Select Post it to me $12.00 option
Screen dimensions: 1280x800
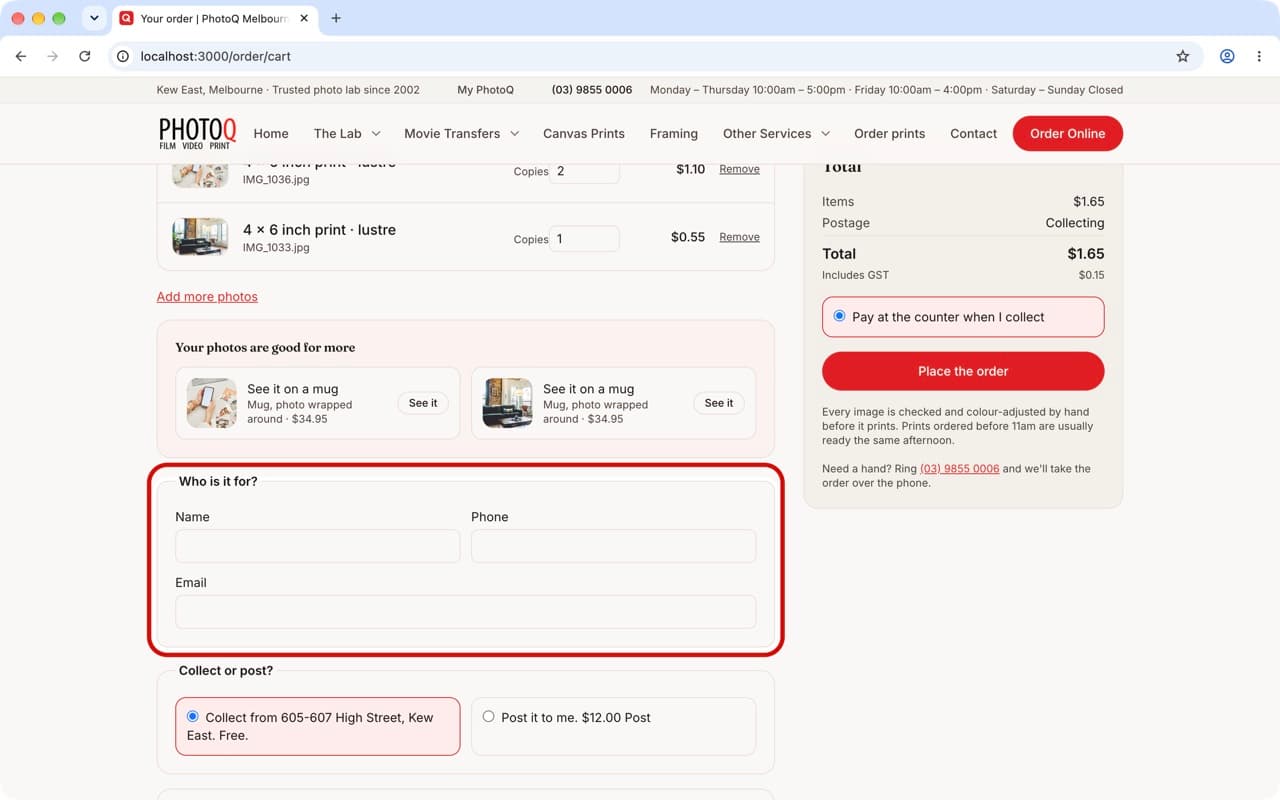tap(613, 726)
